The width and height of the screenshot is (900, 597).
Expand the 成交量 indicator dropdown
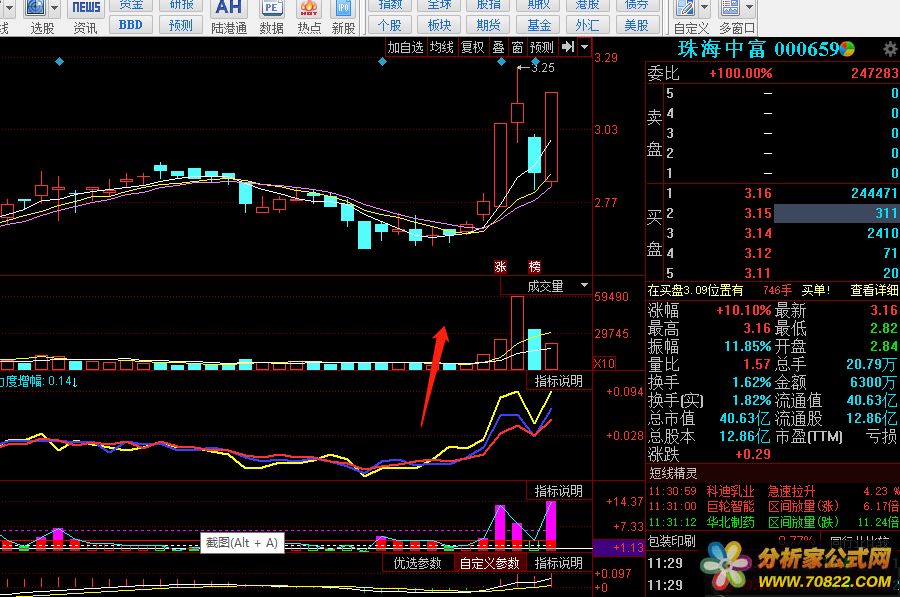(584, 286)
